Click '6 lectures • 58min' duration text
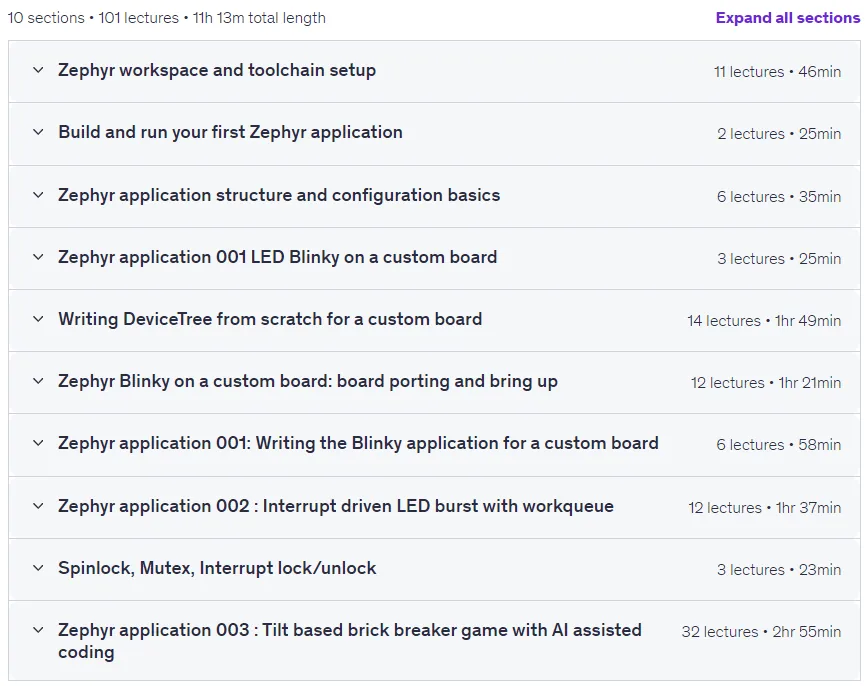 click(x=778, y=444)
